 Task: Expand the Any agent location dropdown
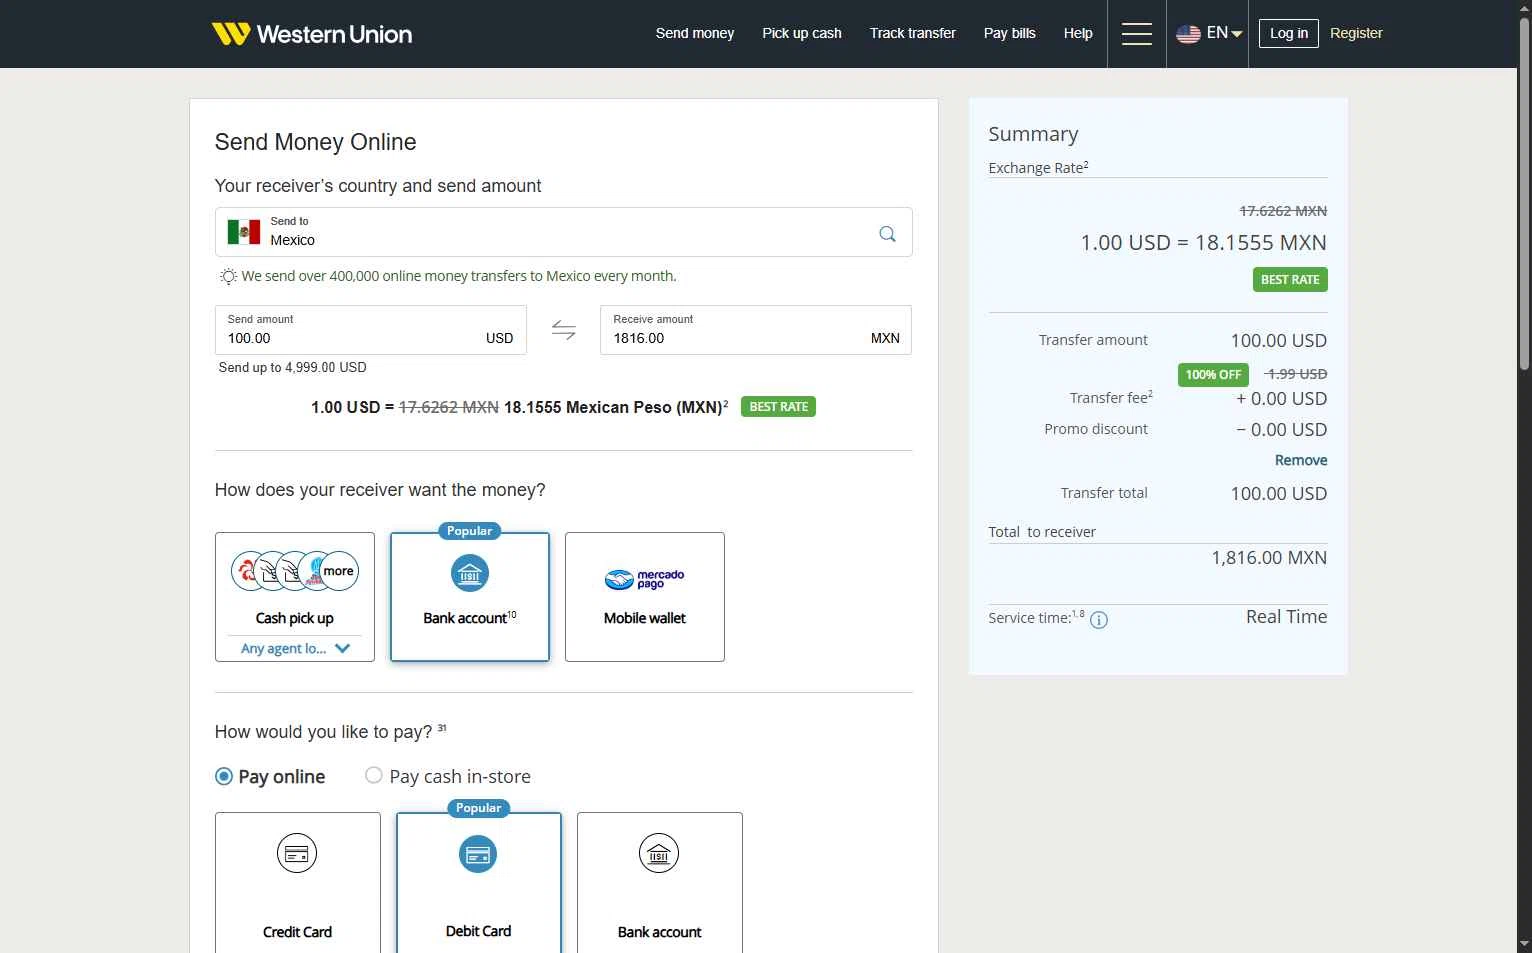[295, 648]
